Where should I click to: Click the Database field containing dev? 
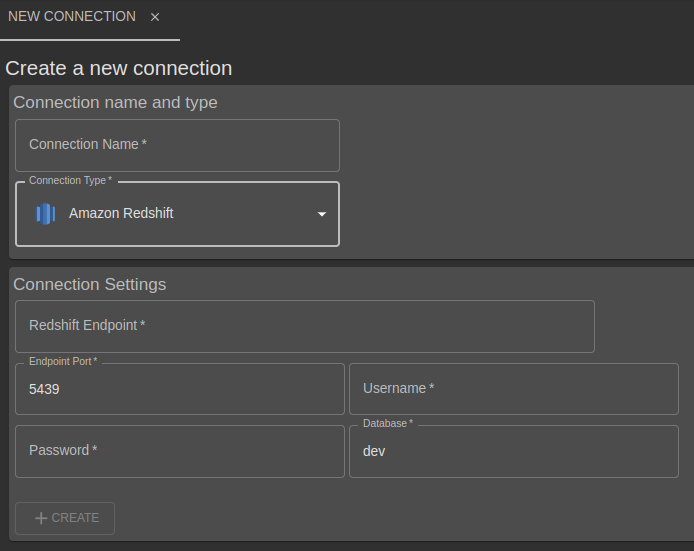pos(514,451)
